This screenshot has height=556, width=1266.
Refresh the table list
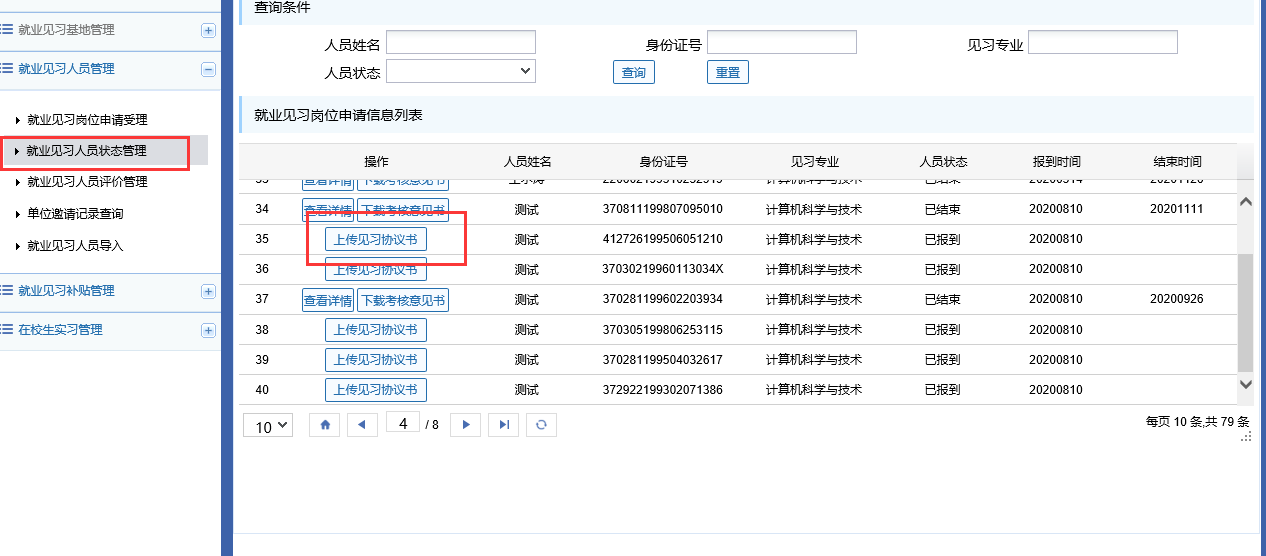pyautogui.click(x=542, y=425)
